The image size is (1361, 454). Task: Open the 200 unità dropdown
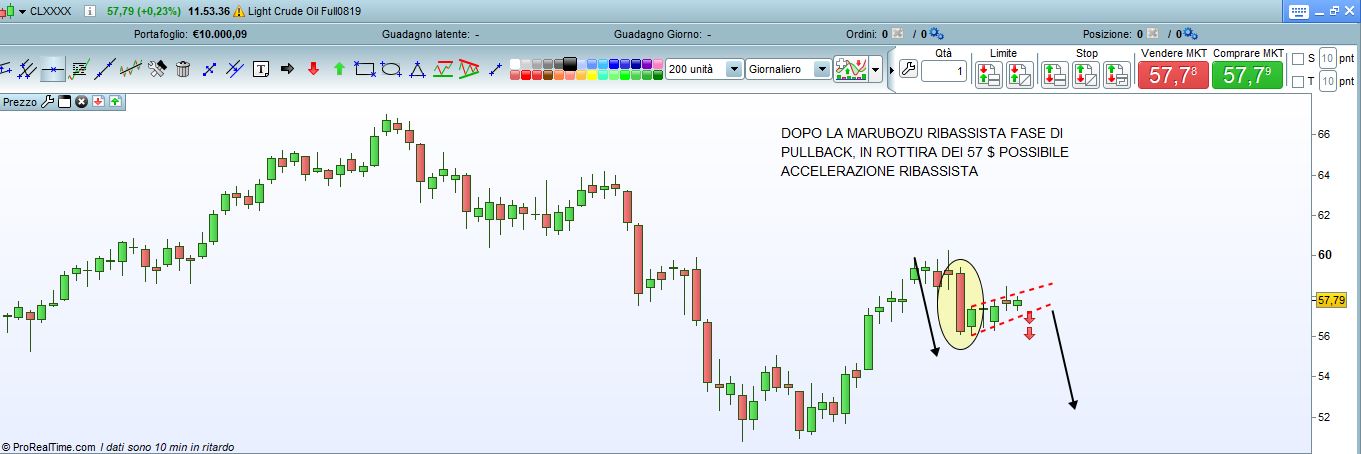[x=734, y=69]
